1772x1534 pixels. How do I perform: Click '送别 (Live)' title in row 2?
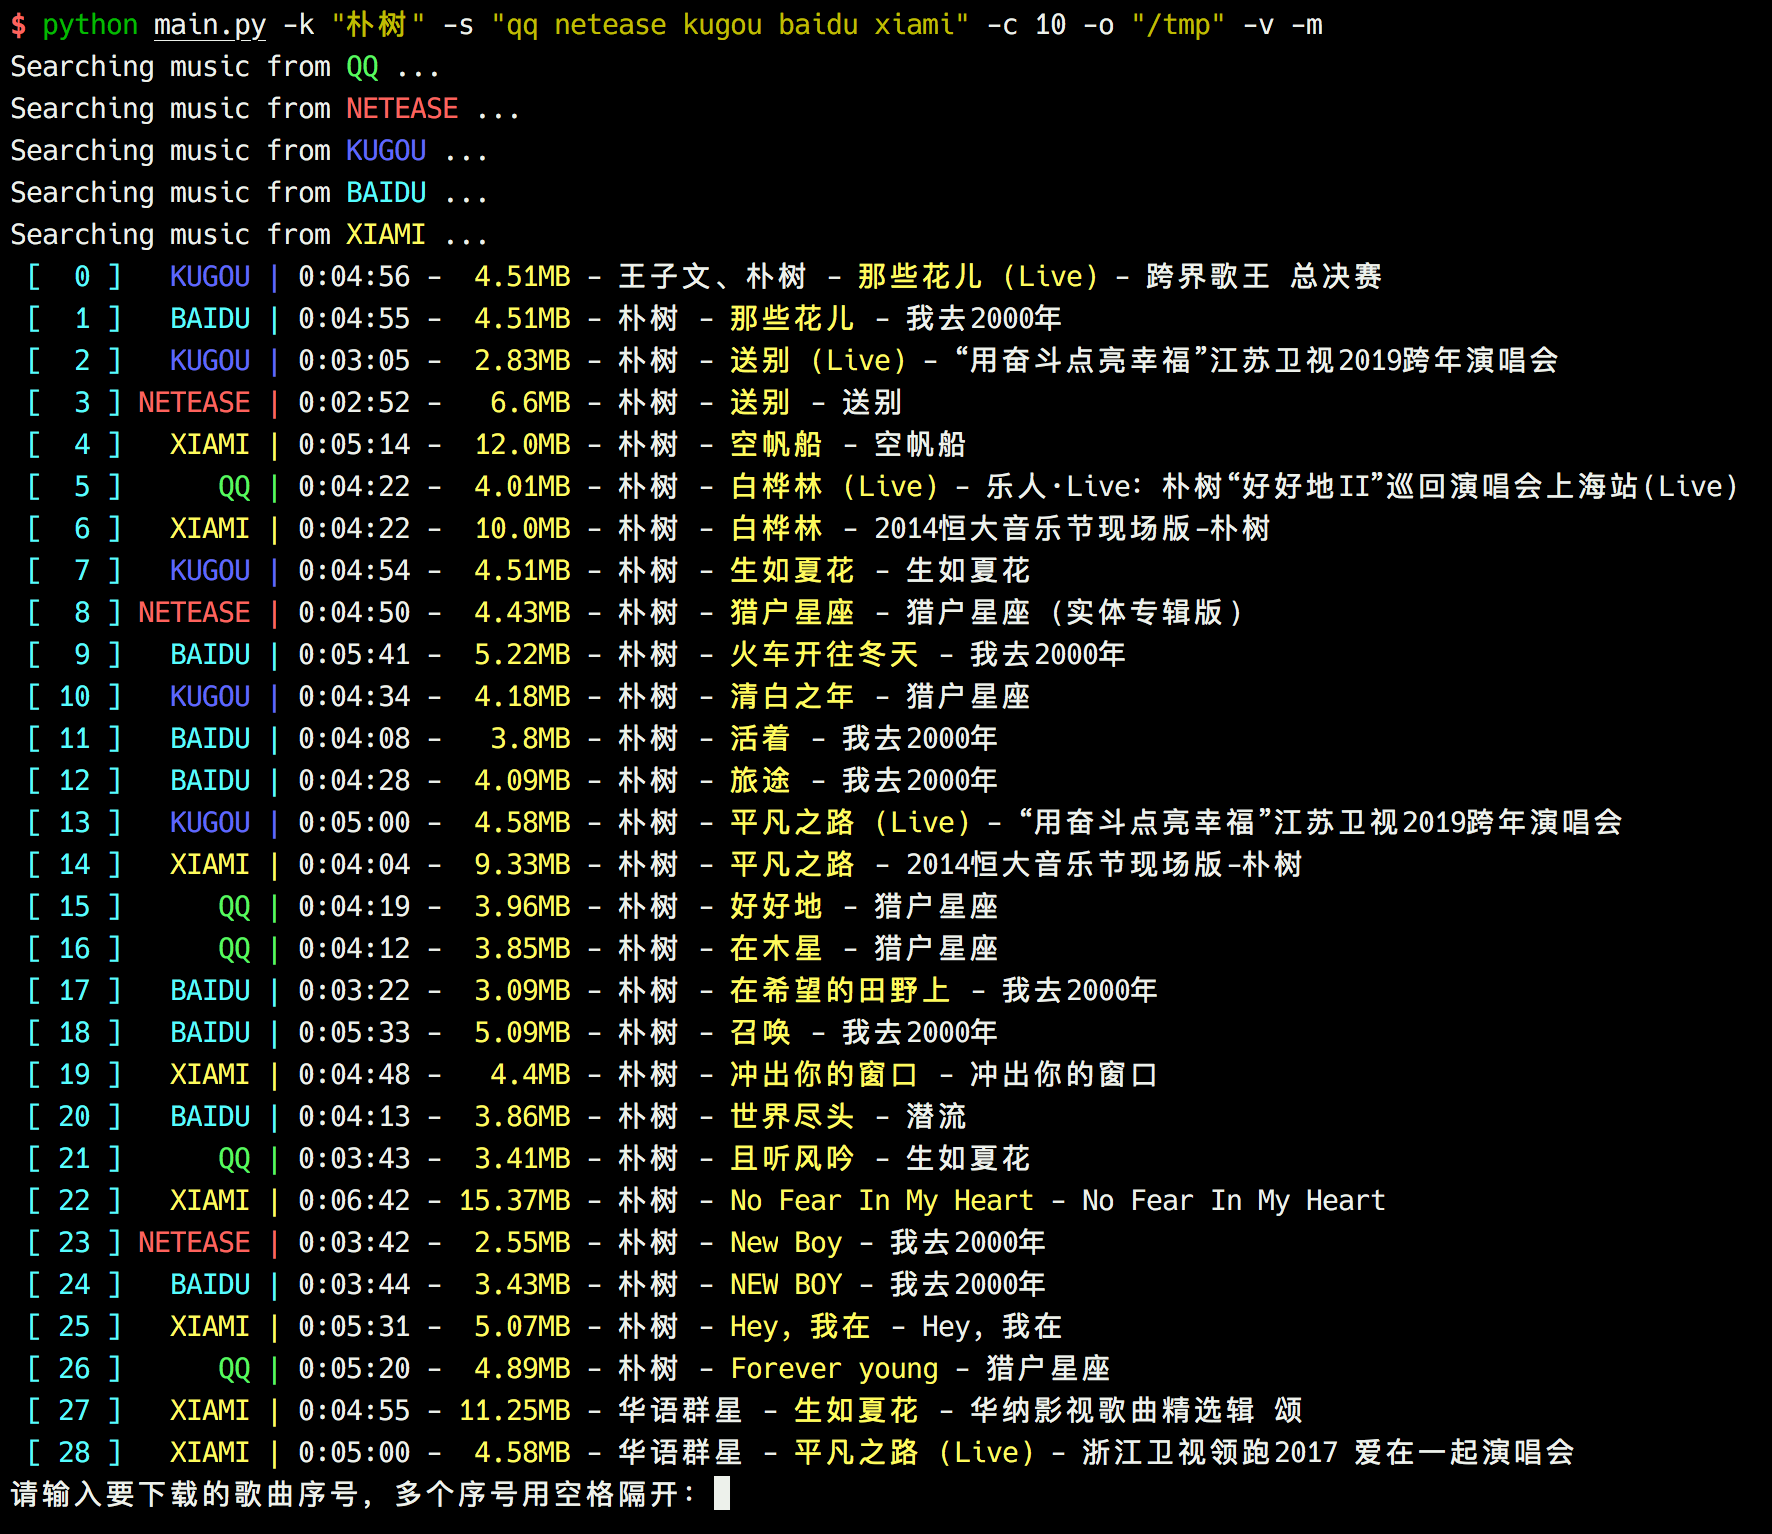(818, 360)
